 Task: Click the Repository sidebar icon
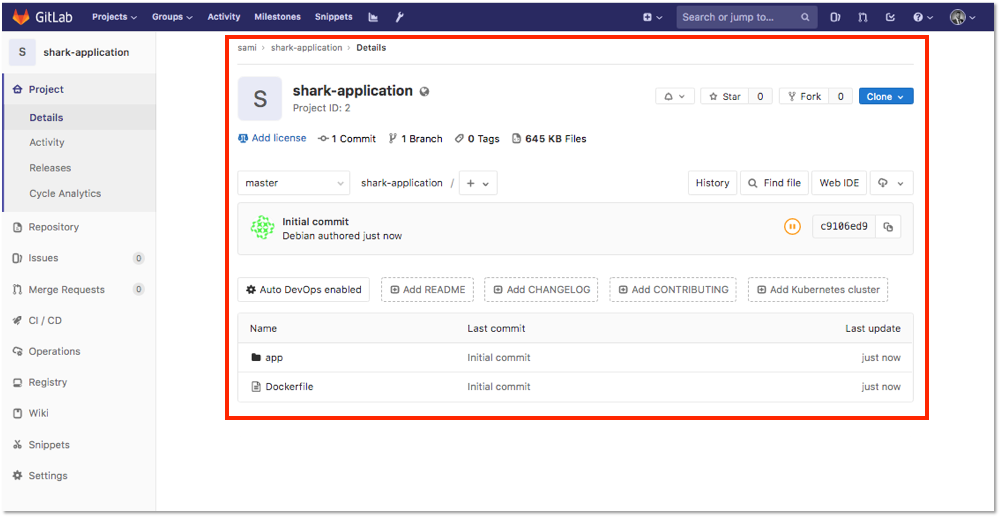pos(17,227)
